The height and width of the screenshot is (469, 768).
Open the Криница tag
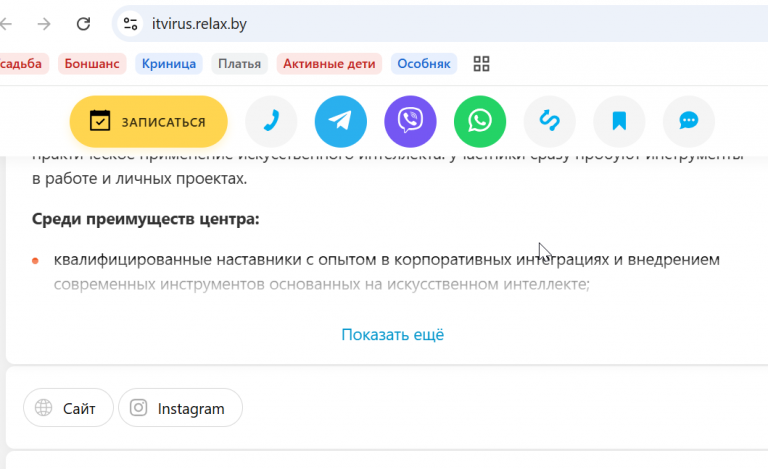169,64
